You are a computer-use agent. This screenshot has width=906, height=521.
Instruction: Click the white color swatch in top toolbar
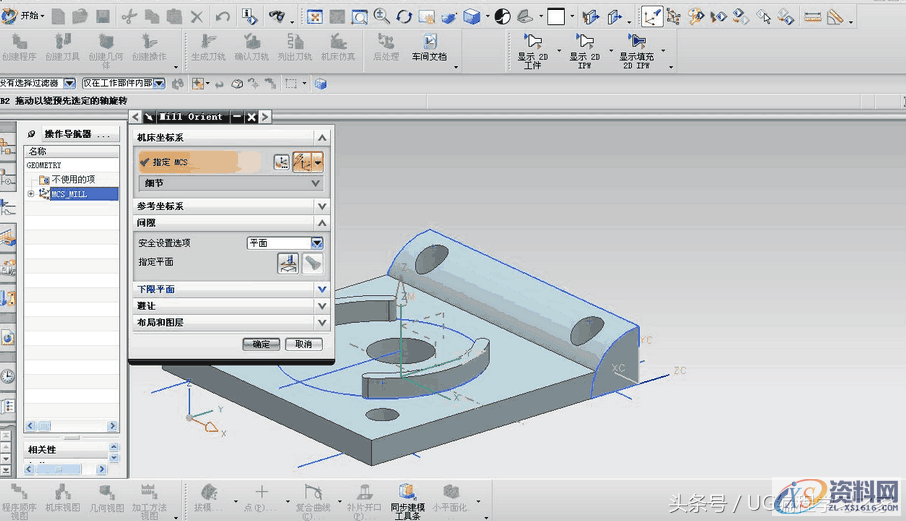click(556, 17)
